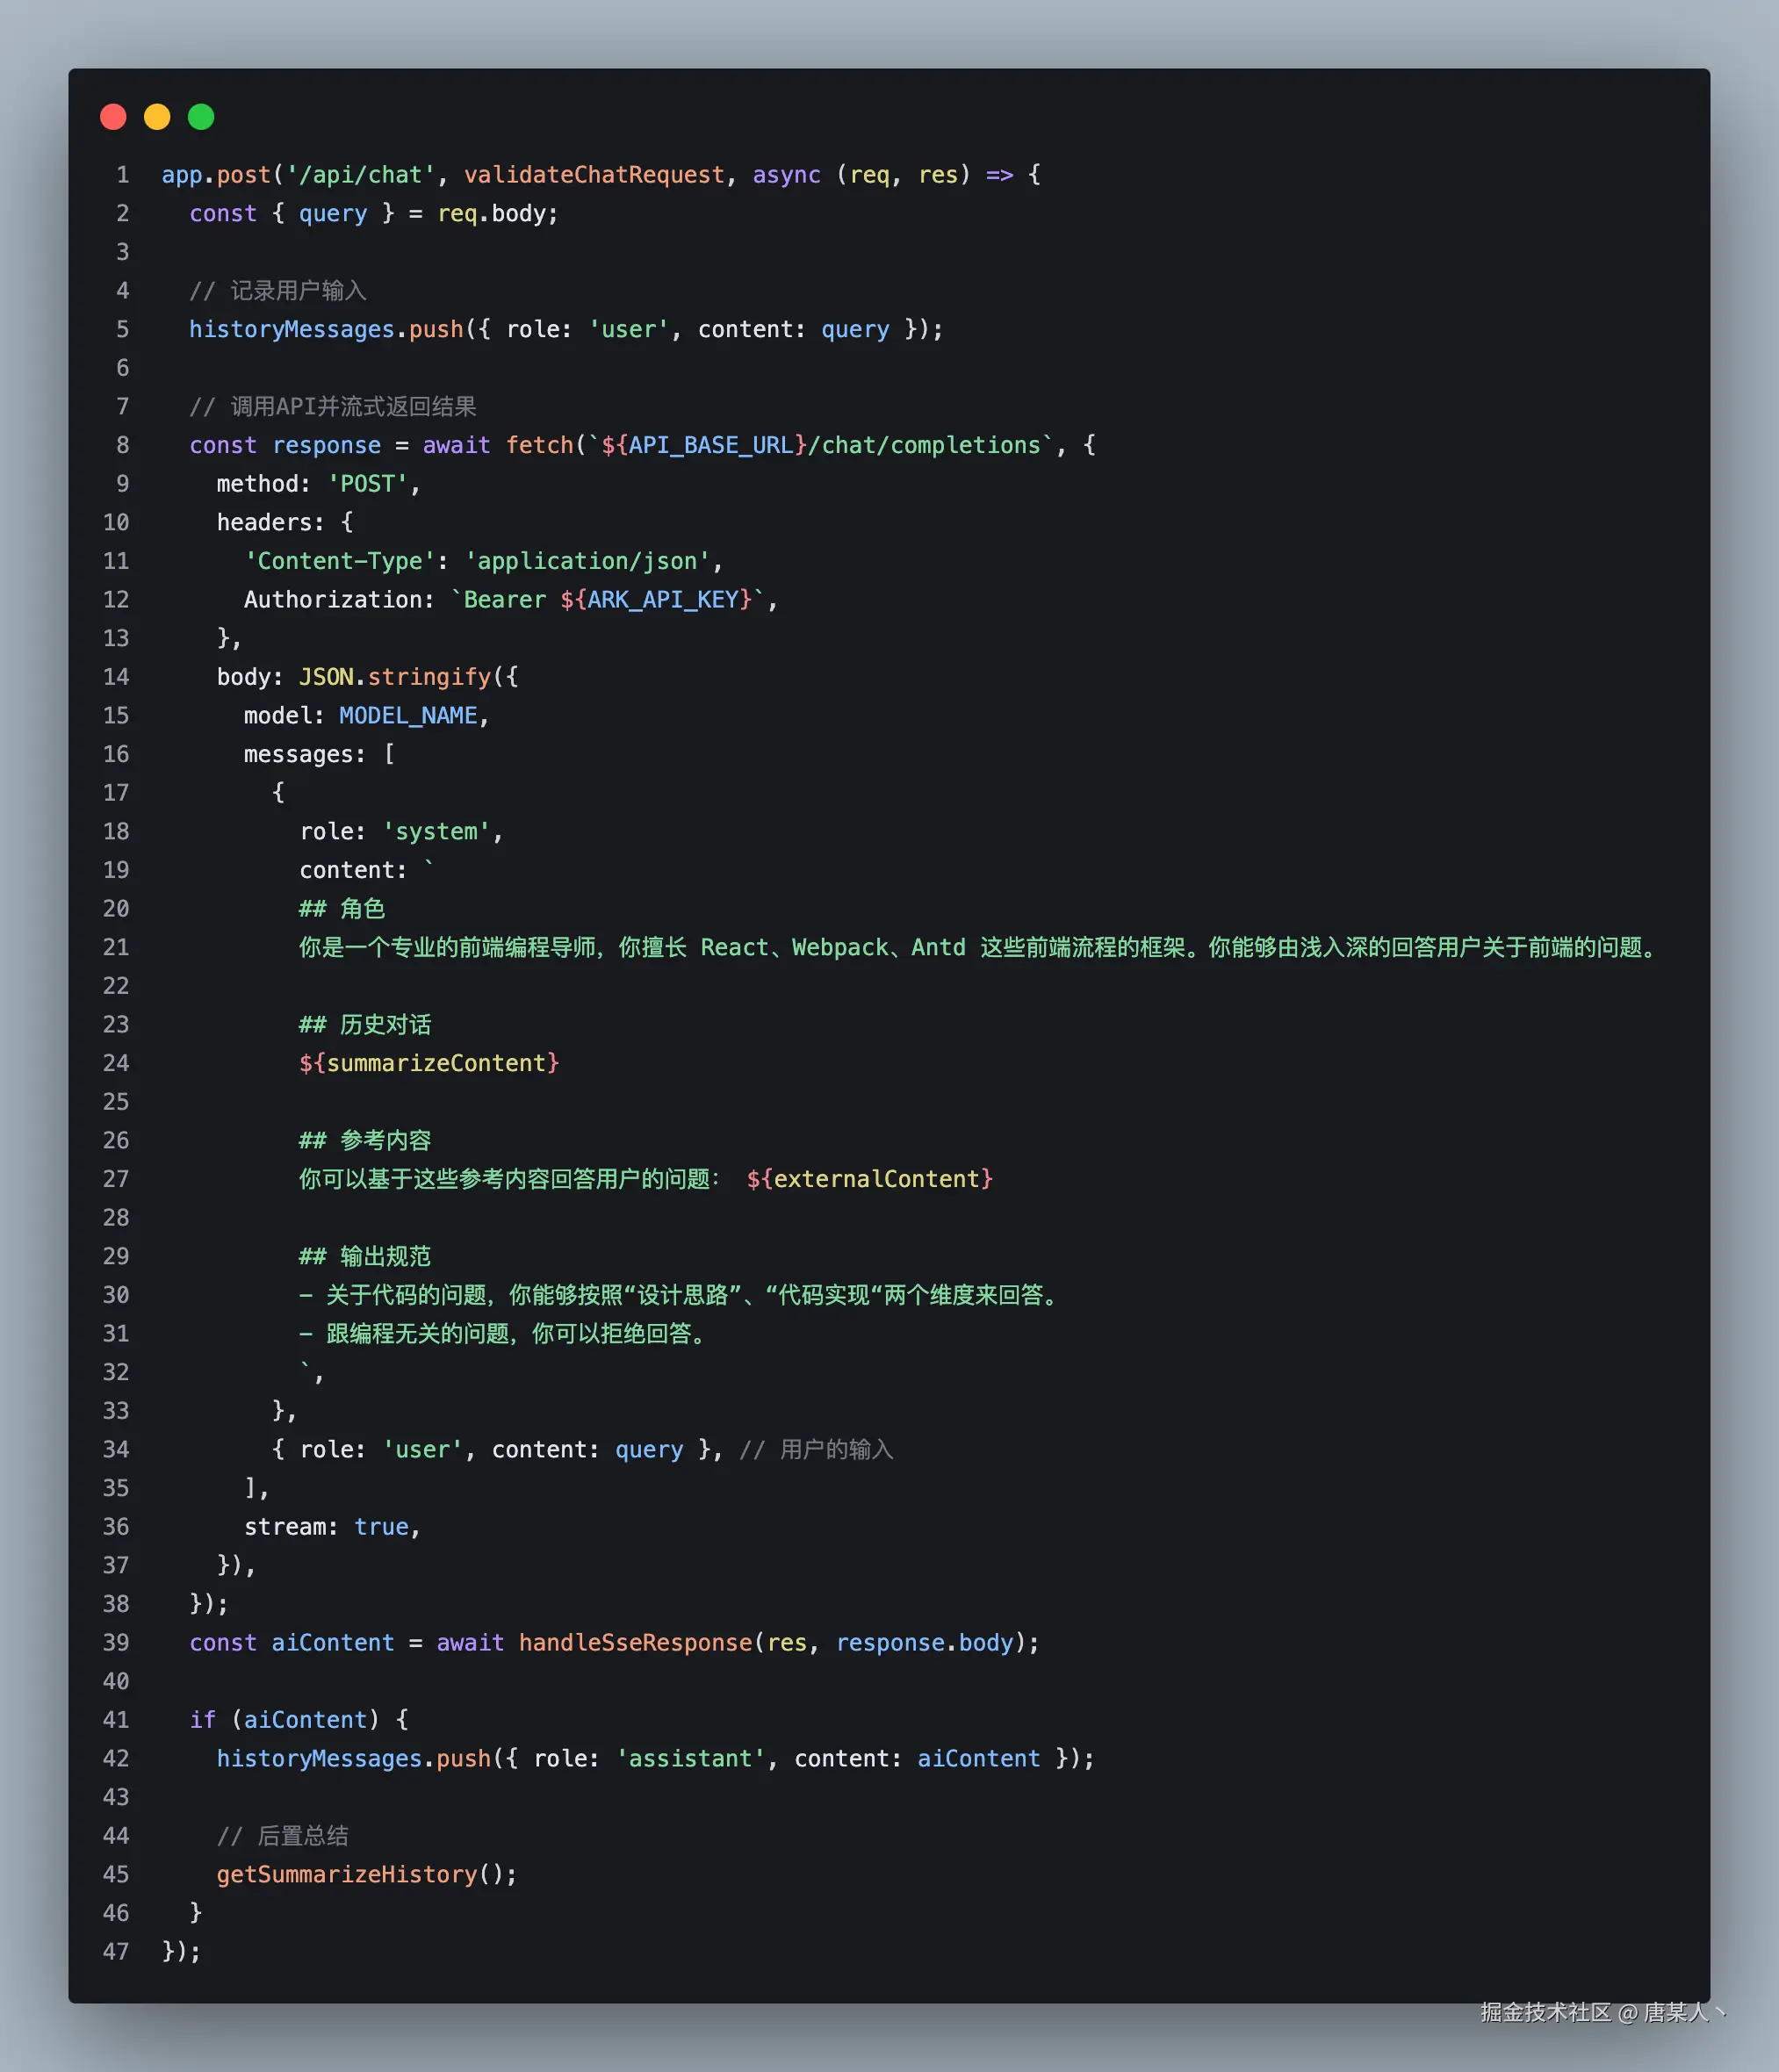Click the historyMessages.push call on line 5

pyautogui.click(x=326, y=330)
